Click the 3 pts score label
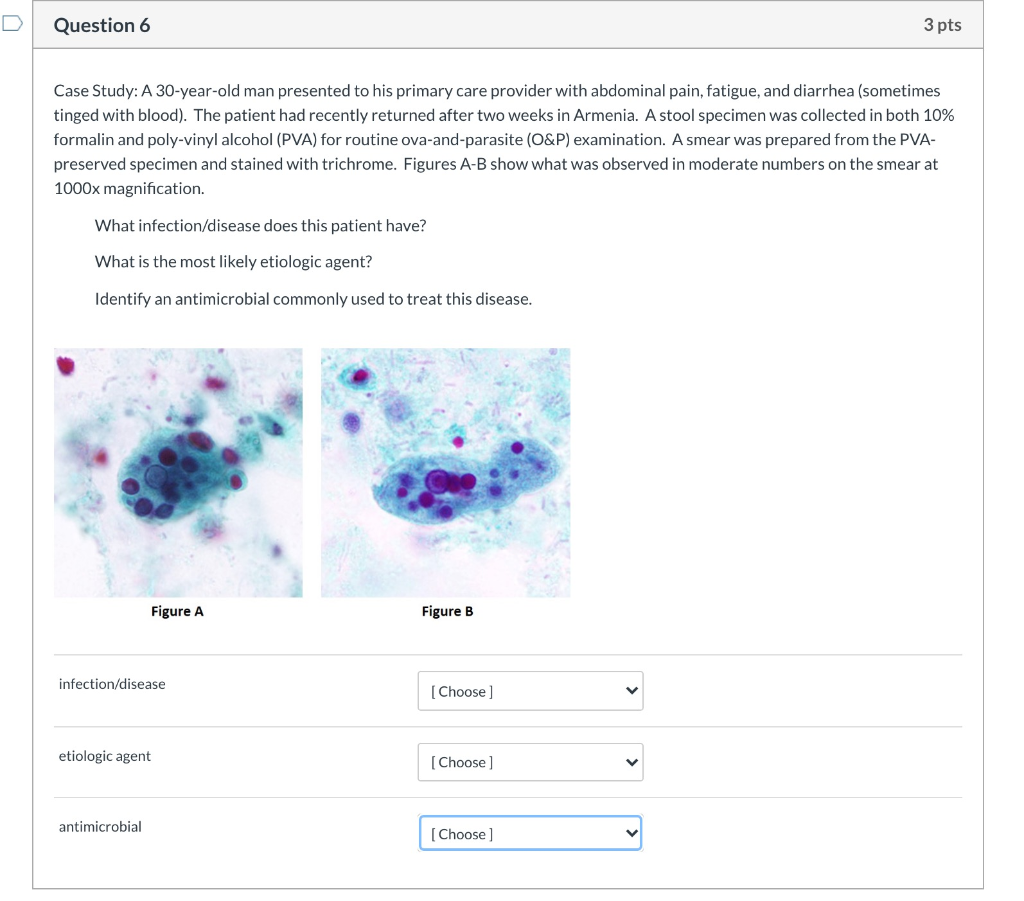Image resolution: width=1024 pixels, height=901 pixels. tap(942, 26)
